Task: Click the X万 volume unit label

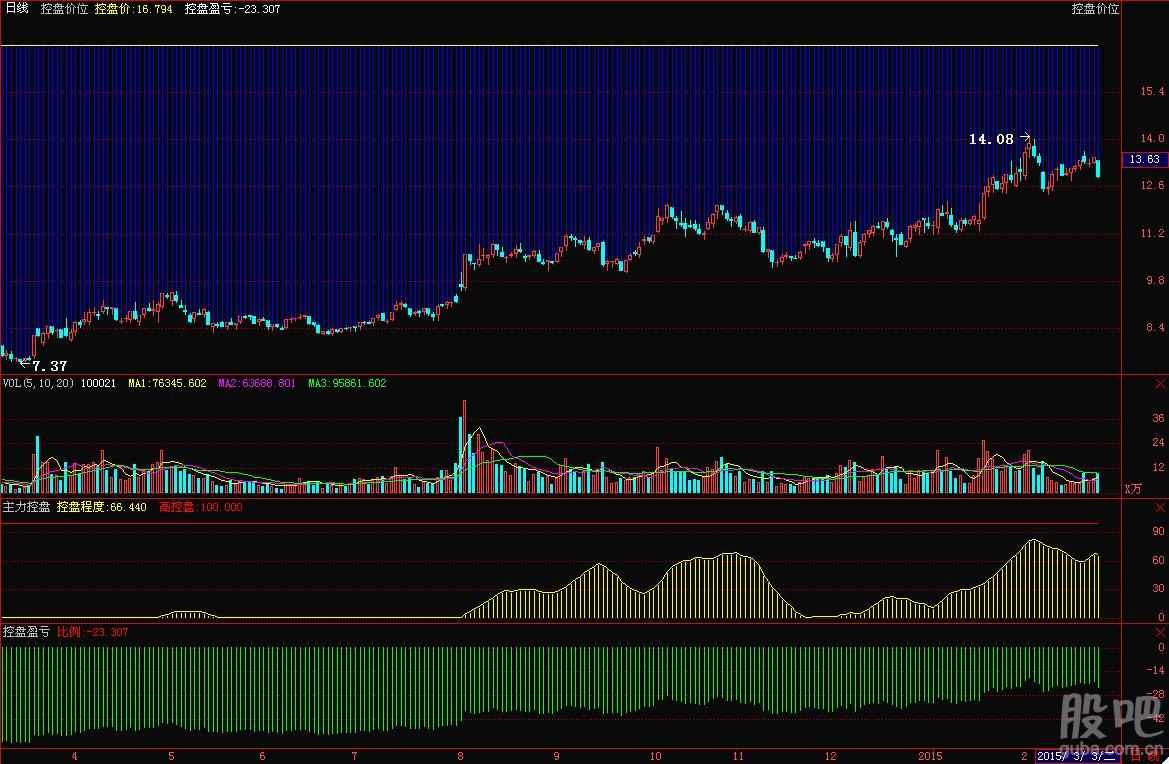Action: (x=1132, y=489)
